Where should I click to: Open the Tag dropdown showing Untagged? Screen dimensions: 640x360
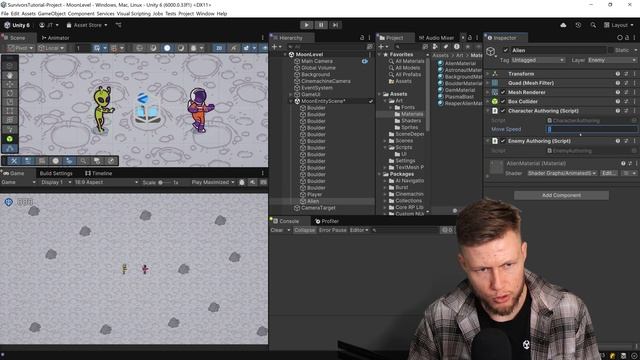(x=538, y=60)
